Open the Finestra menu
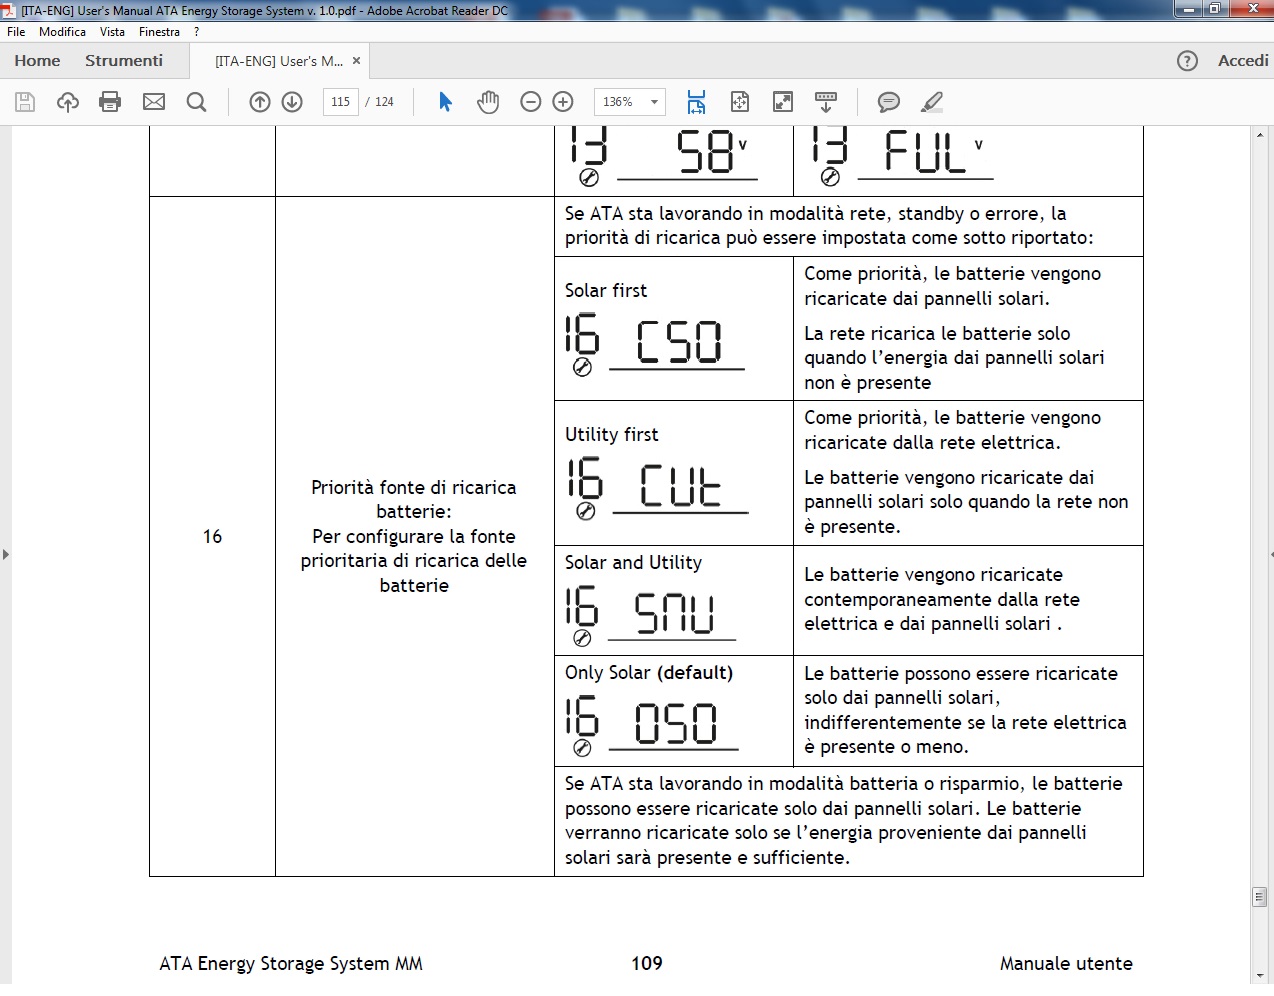This screenshot has width=1274, height=996. [x=159, y=32]
